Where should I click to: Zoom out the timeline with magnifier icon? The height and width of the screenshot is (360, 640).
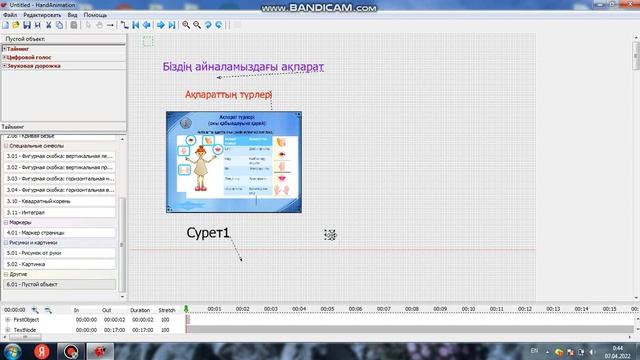pos(48,310)
